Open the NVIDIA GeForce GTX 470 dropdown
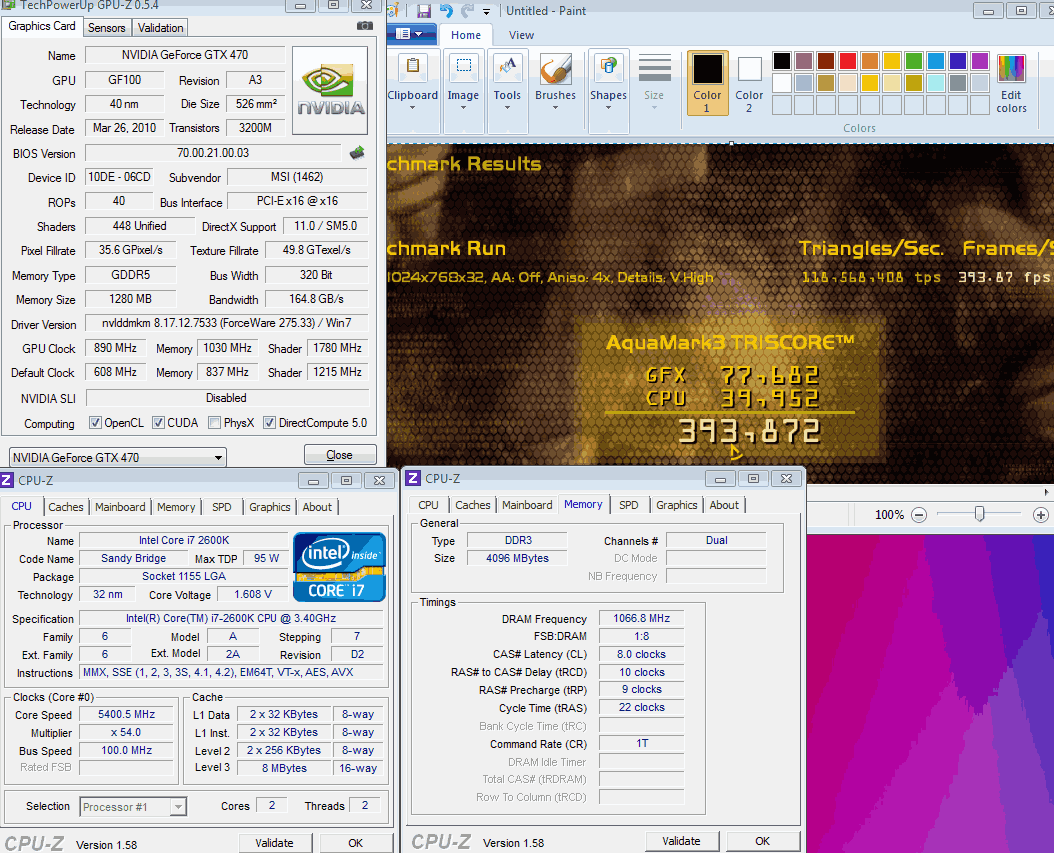Image resolution: width=1054 pixels, height=853 pixels. (x=118, y=457)
